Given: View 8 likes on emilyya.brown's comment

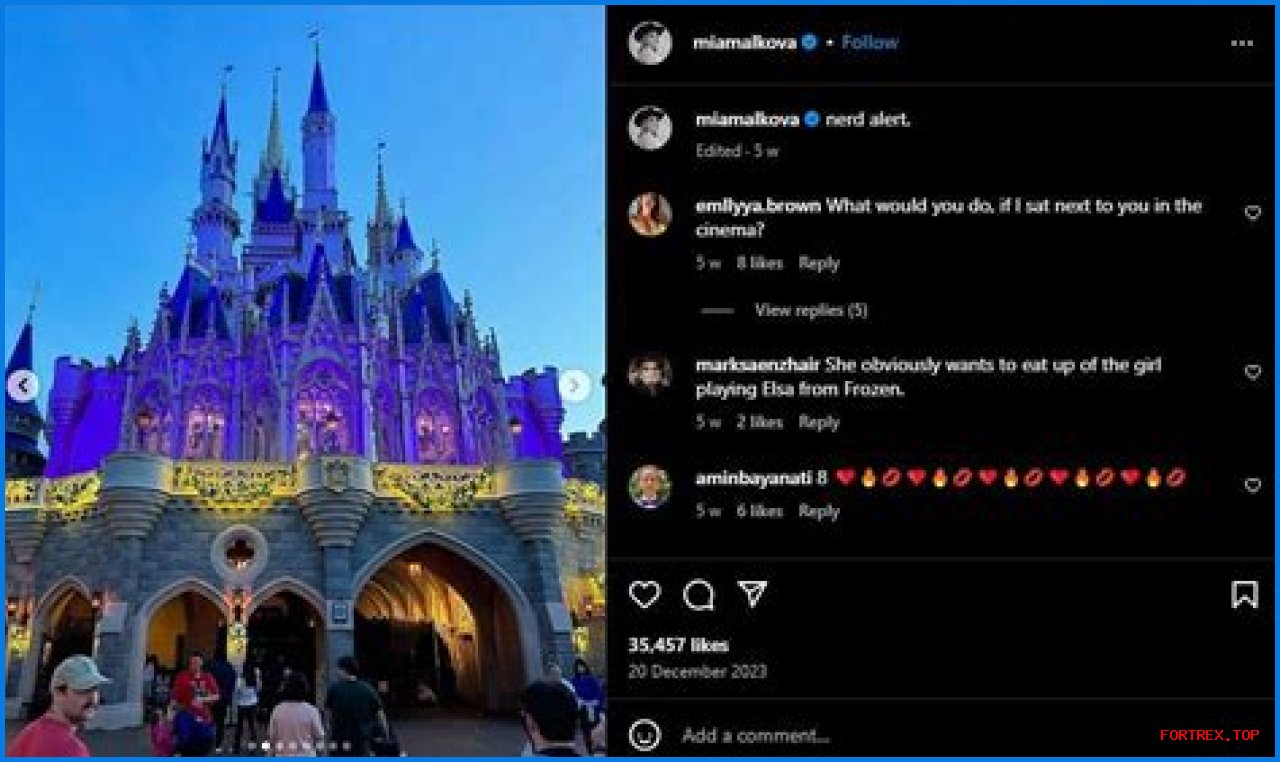Looking at the screenshot, I should (x=760, y=263).
